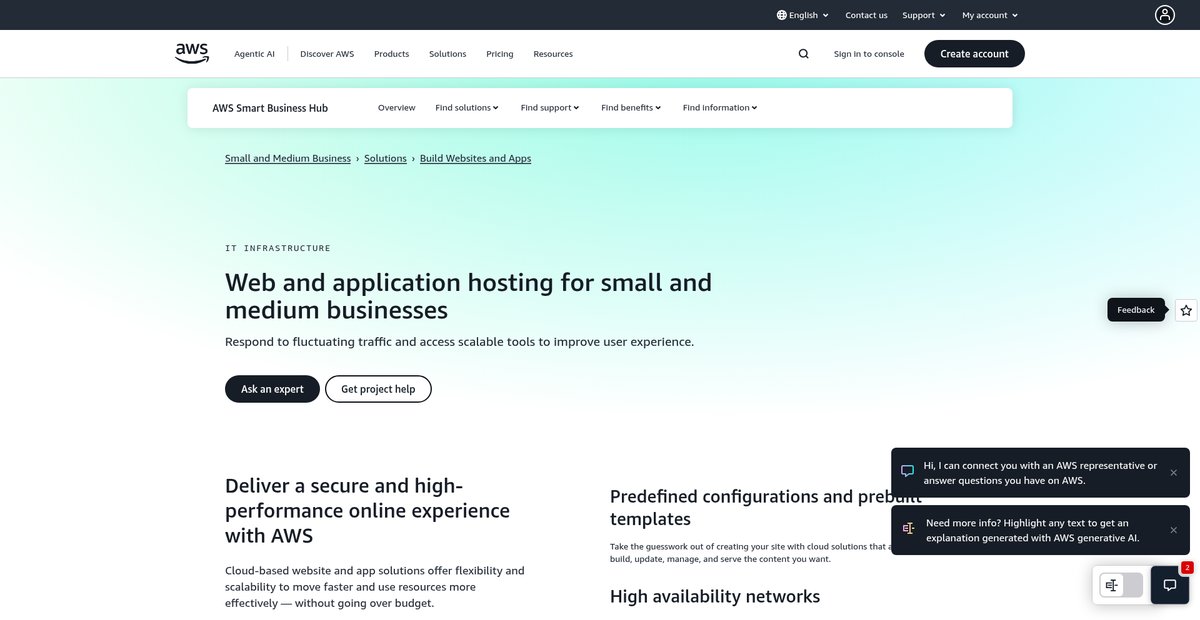Image resolution: width=1200 pixels, height=620 pixels.
Task: Open the Resources menu
Action: [553, 54]
